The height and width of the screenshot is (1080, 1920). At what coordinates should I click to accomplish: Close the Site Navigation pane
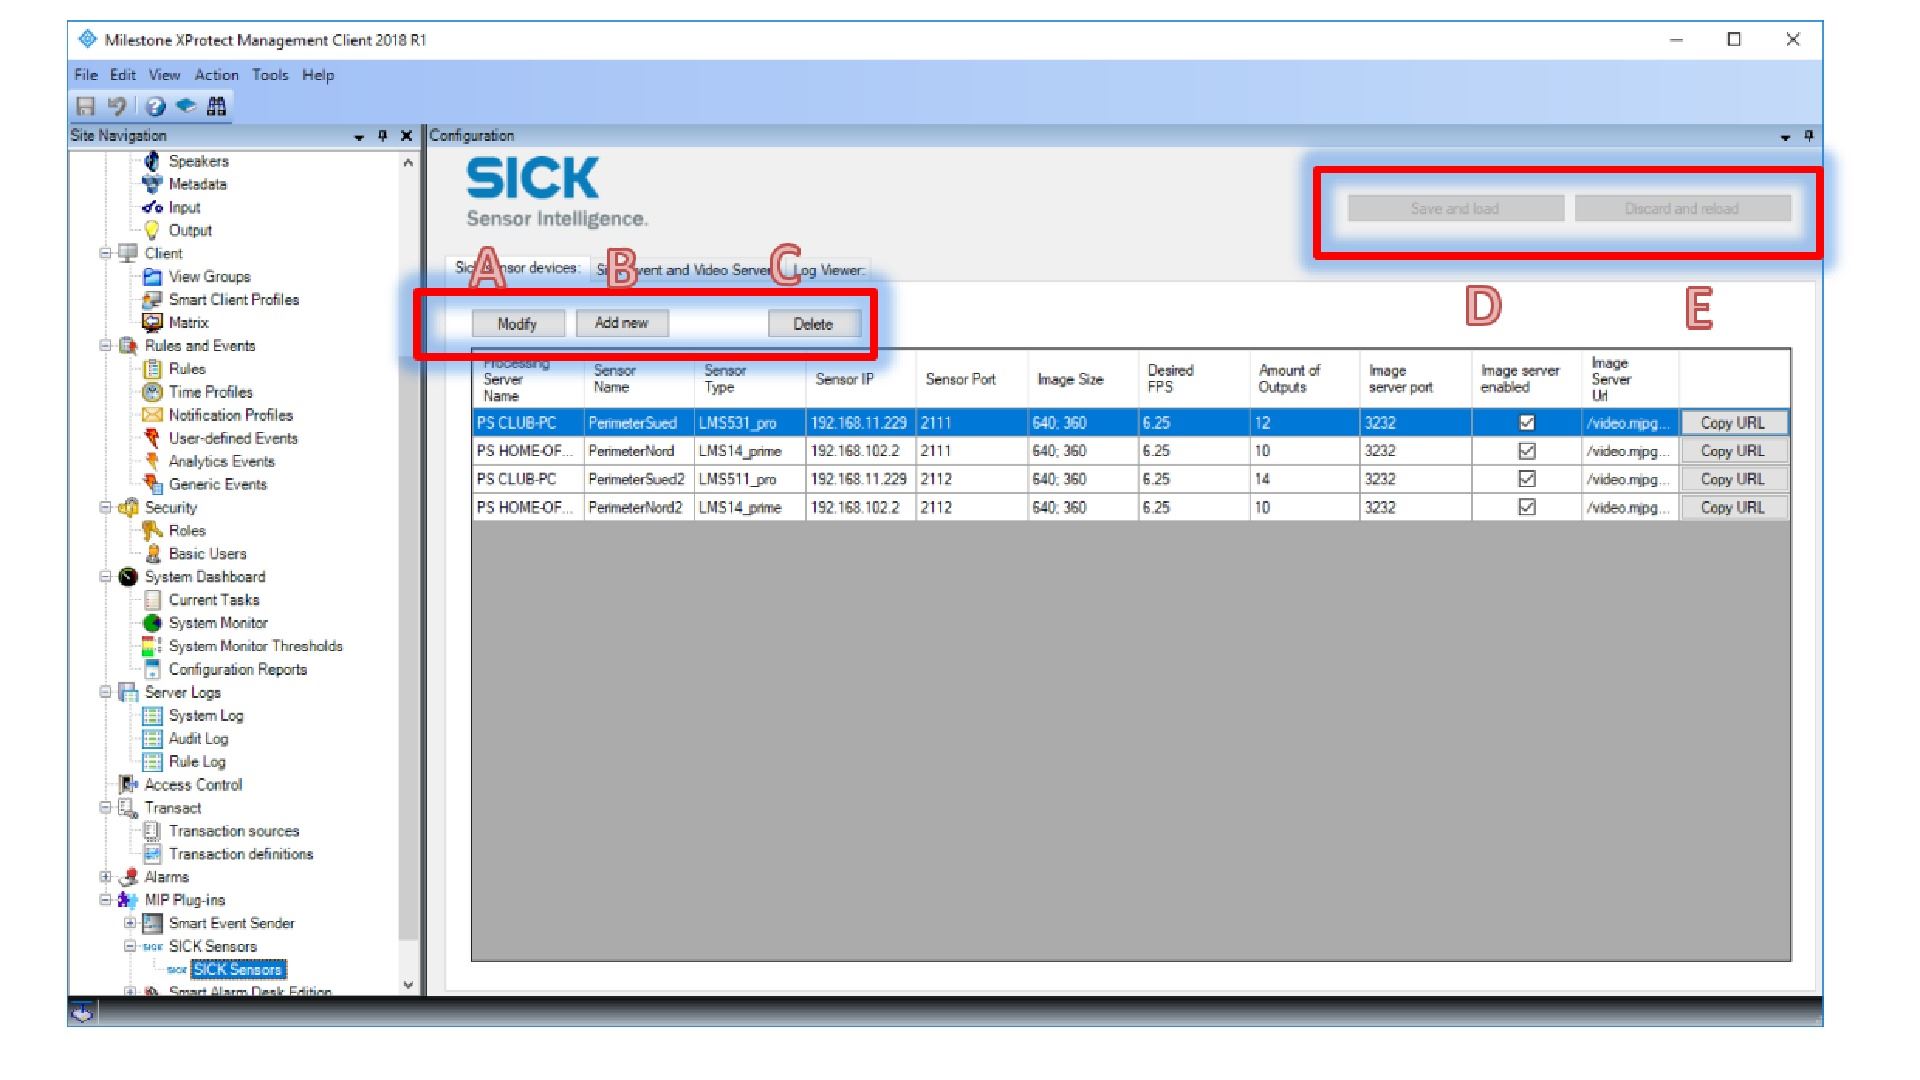tap(406, 135)
